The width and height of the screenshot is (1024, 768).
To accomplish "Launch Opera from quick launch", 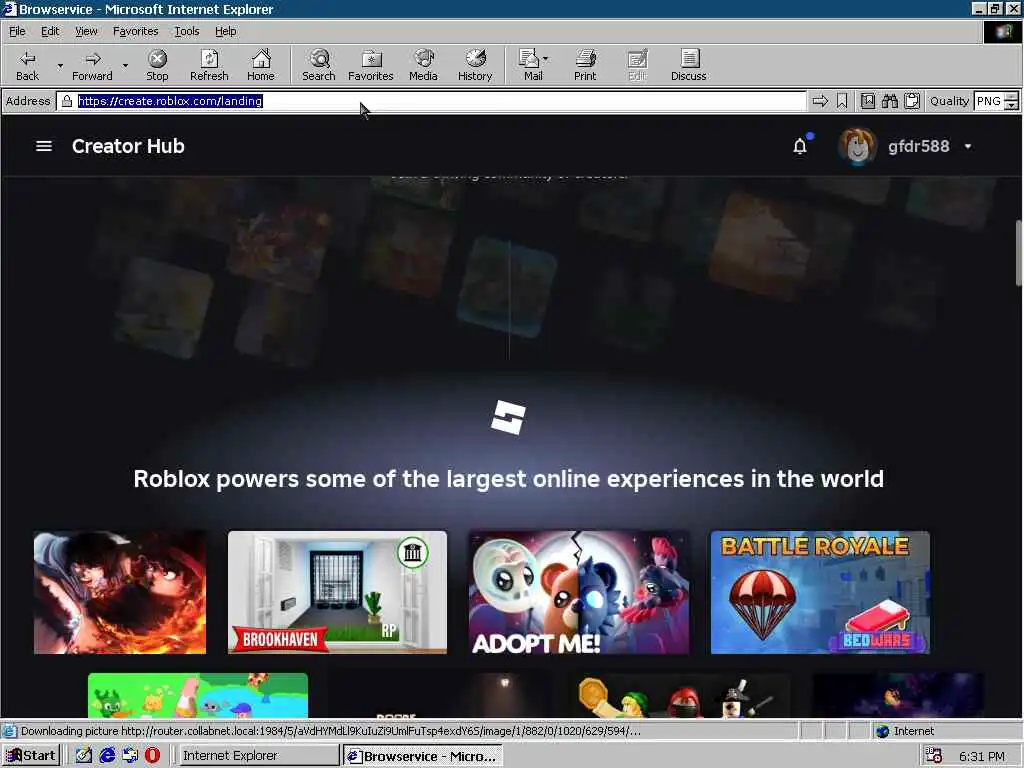I will pos(152,756).
